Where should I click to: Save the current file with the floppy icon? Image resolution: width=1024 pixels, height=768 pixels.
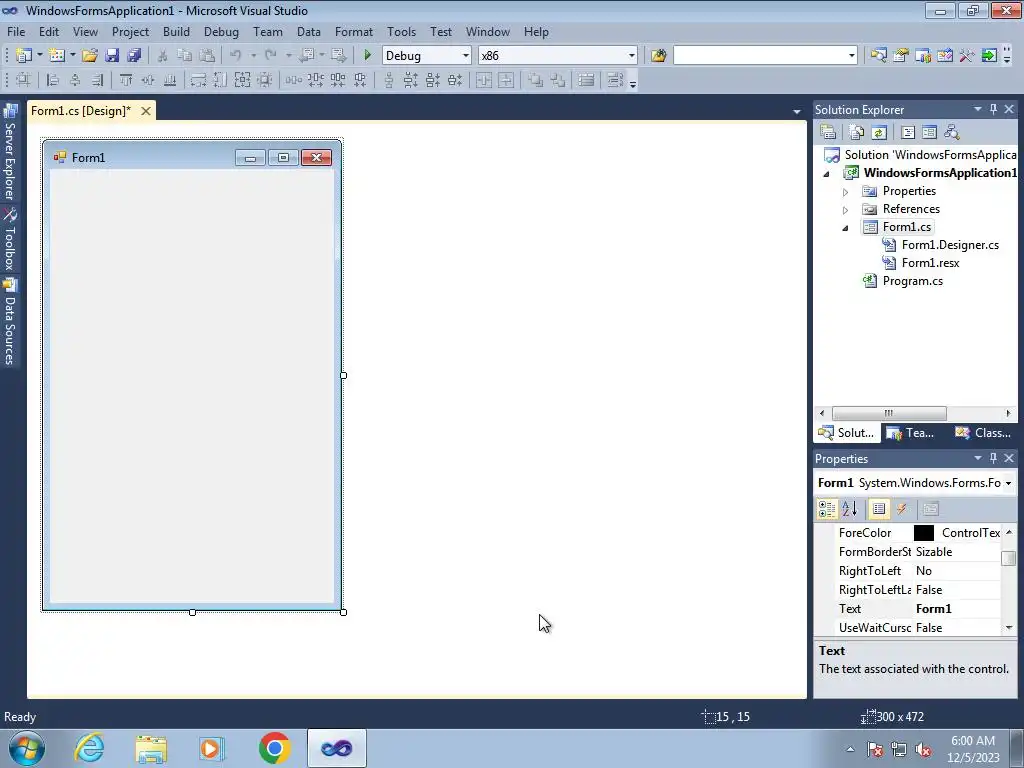pos(112,56)
